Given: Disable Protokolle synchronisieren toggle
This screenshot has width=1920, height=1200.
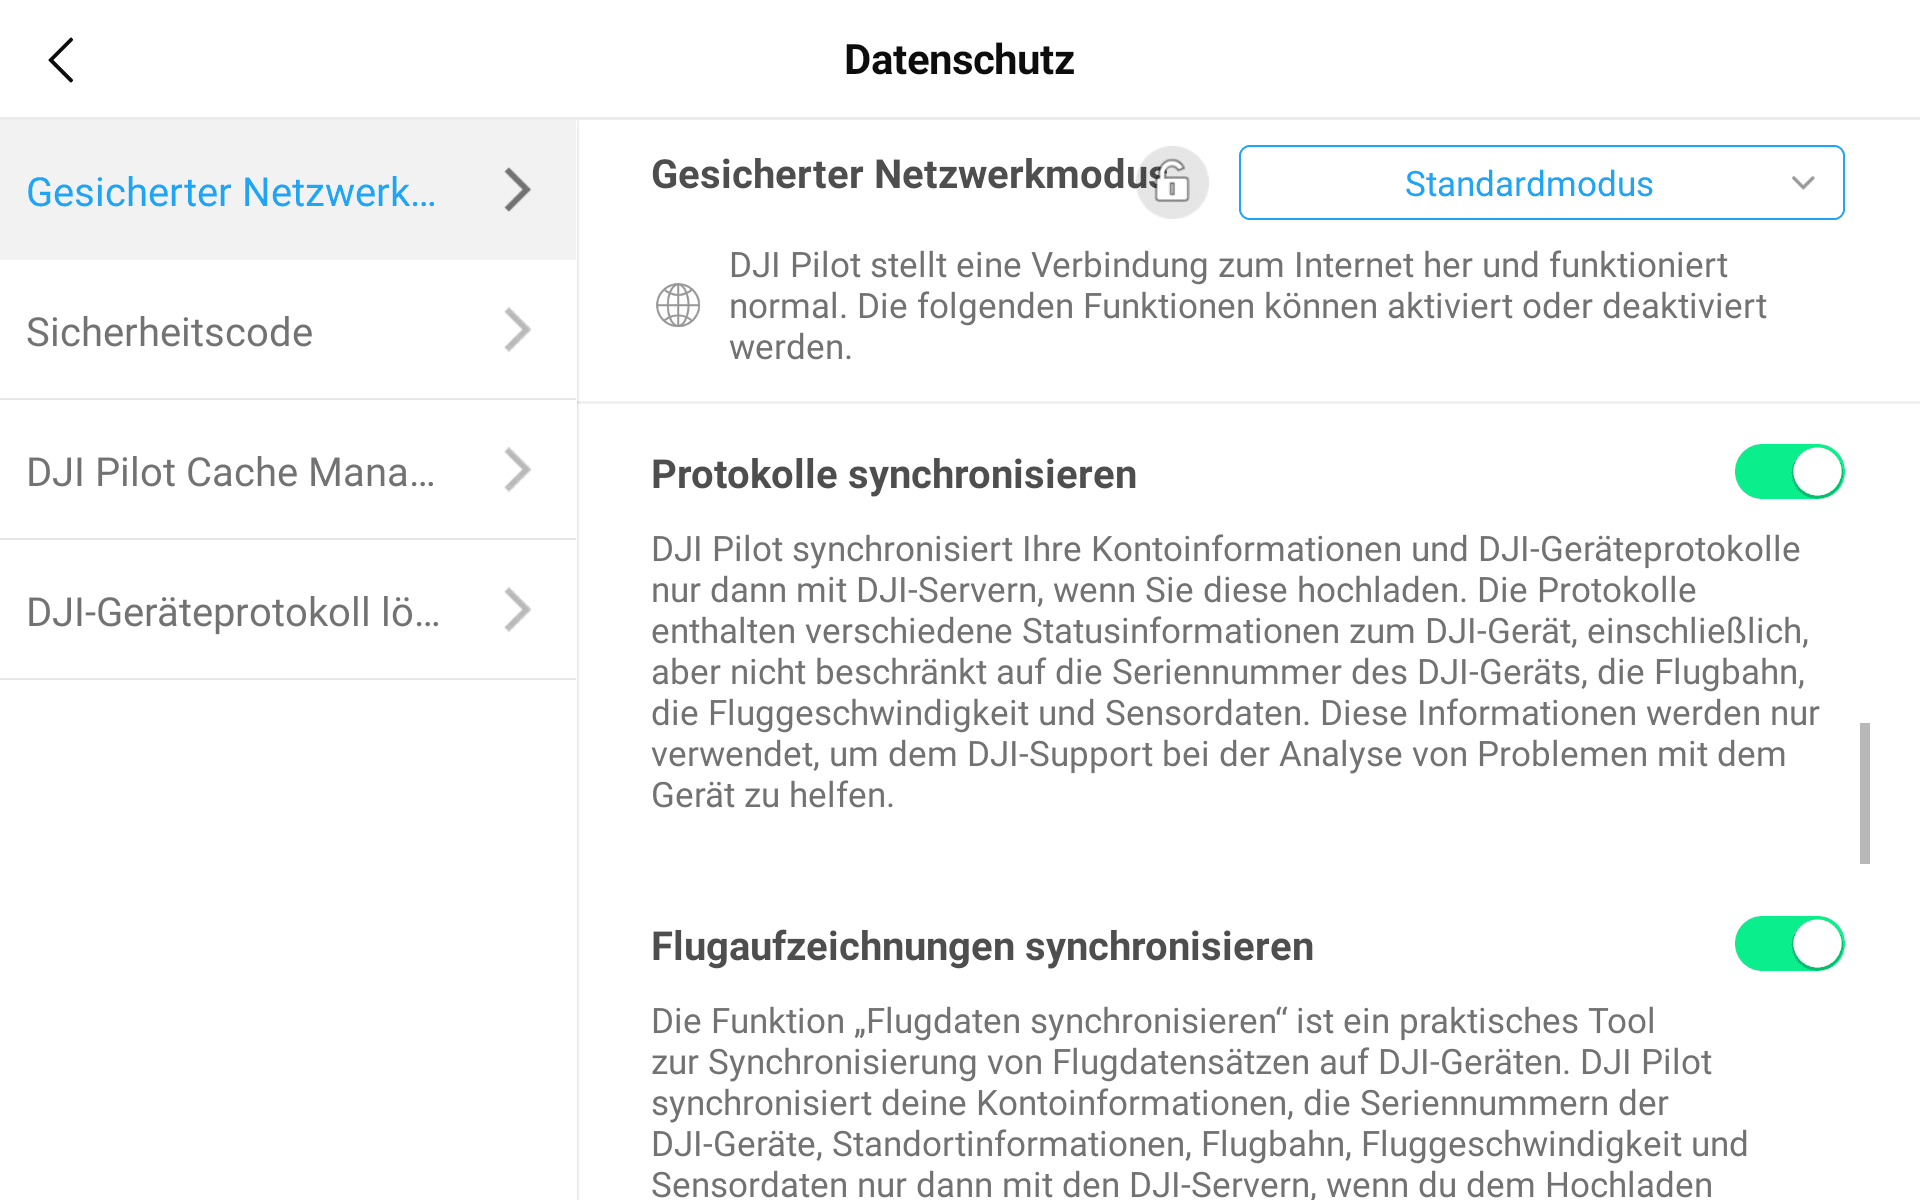Looking at the screenshot, I should tap(1788, 472).
